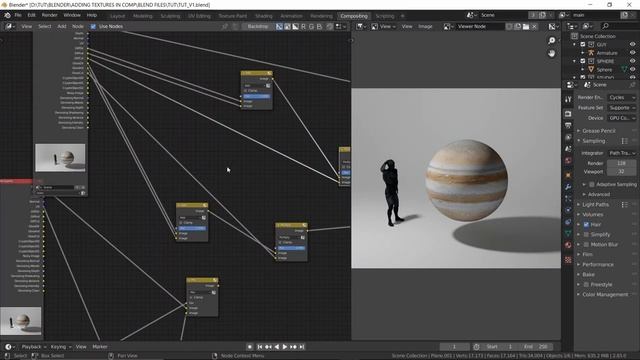The width and height of the screenshot is (640, 360).
Task: Open the Output properties tab icon
Action: tap(568, 126)
